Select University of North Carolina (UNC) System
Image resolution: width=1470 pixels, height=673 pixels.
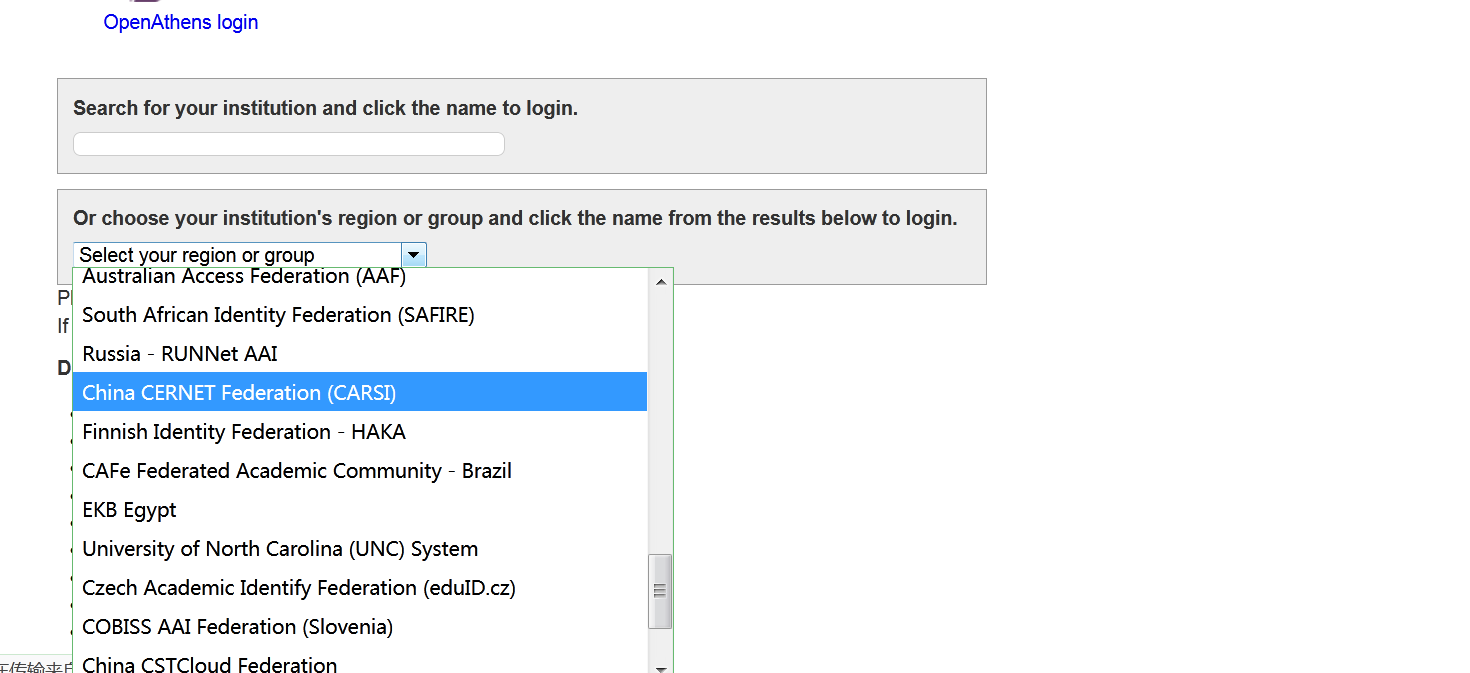(280, 549)
